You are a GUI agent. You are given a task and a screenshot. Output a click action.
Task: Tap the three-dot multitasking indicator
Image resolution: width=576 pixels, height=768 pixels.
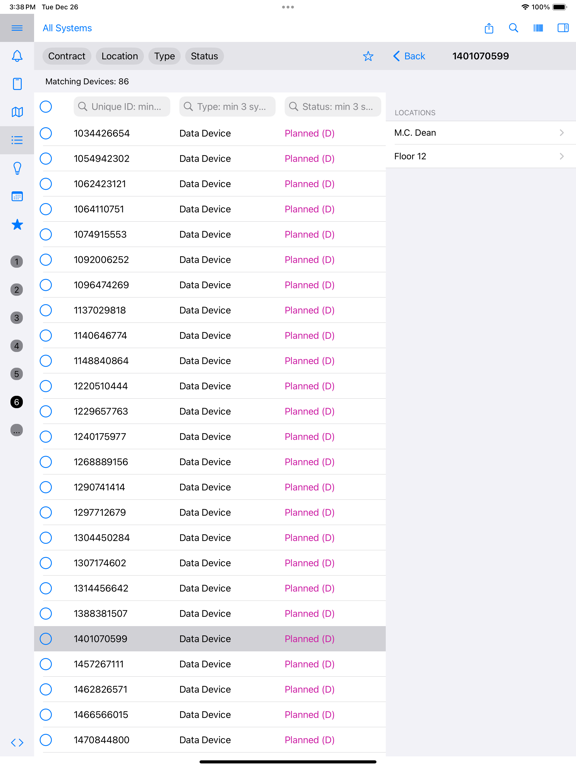[288, 7]
